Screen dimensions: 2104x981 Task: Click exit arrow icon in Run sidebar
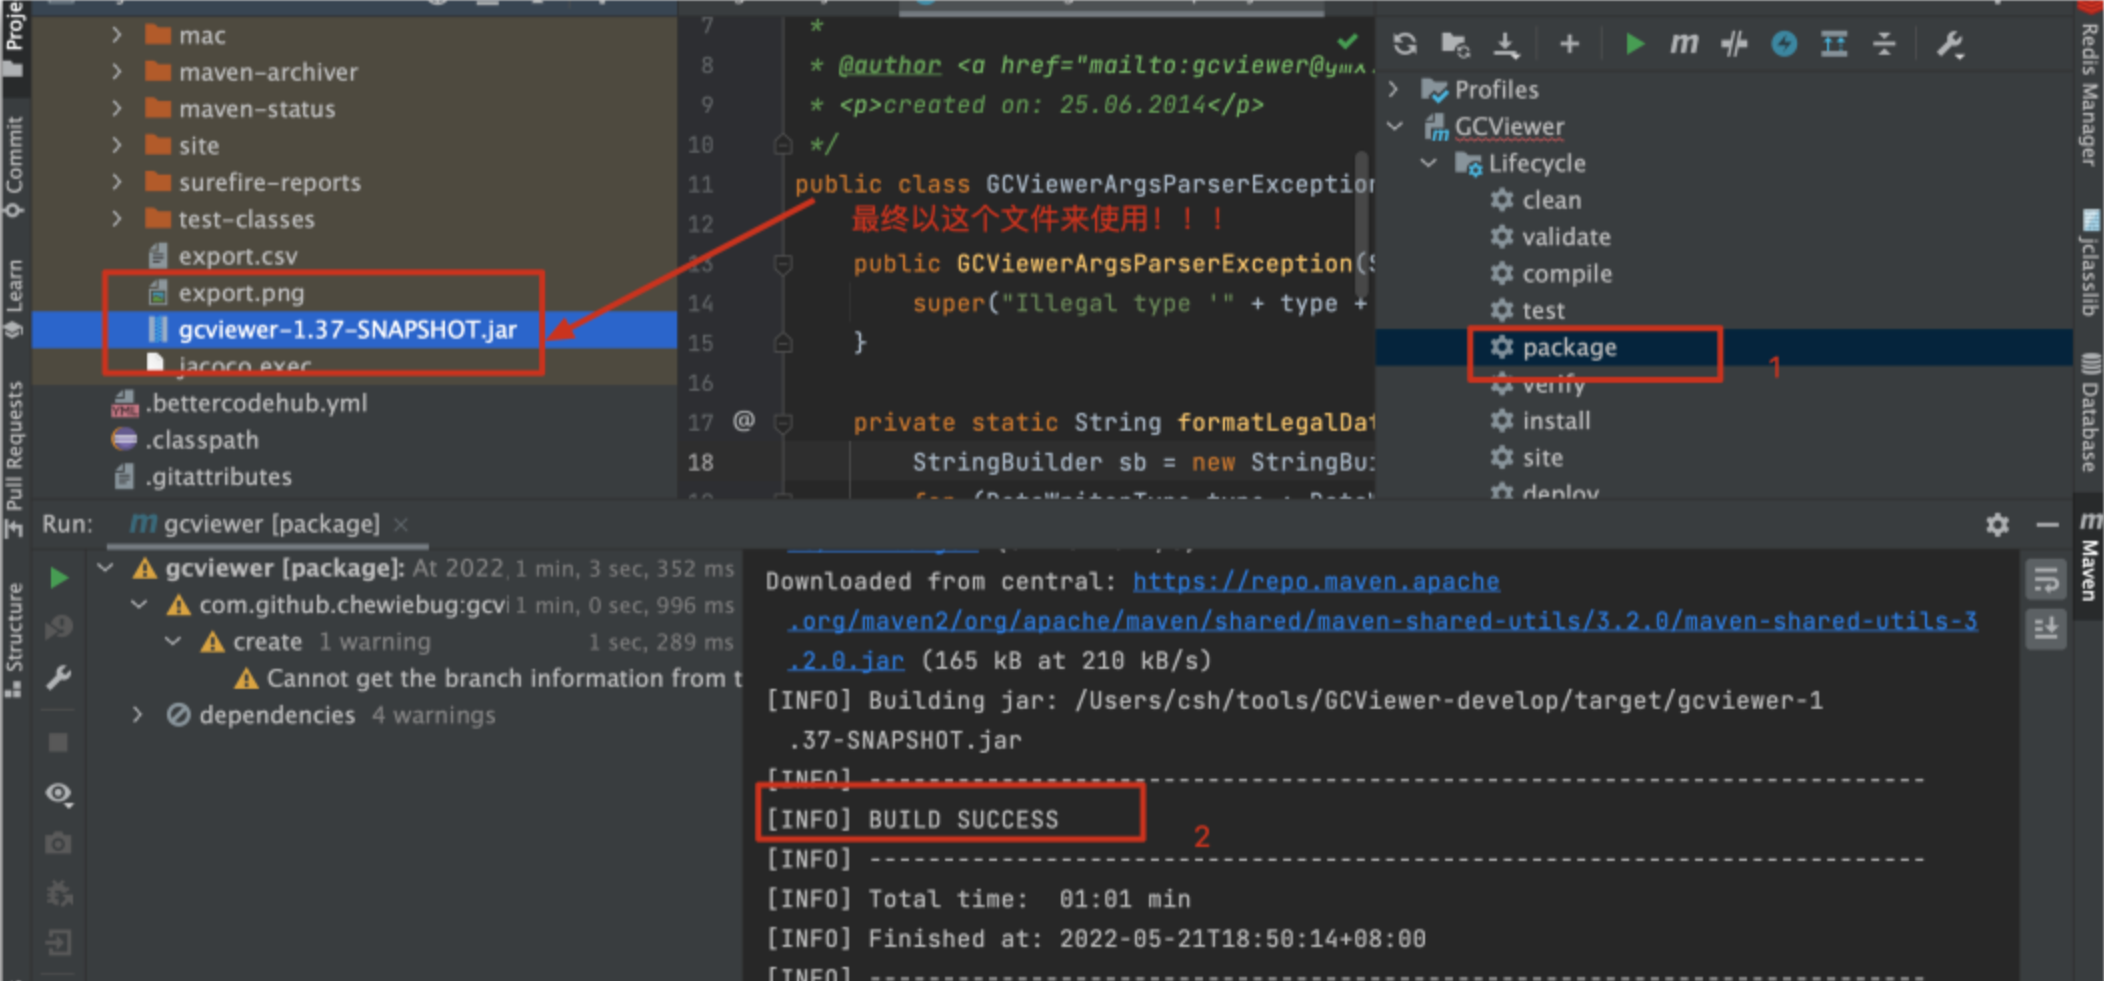58,942
